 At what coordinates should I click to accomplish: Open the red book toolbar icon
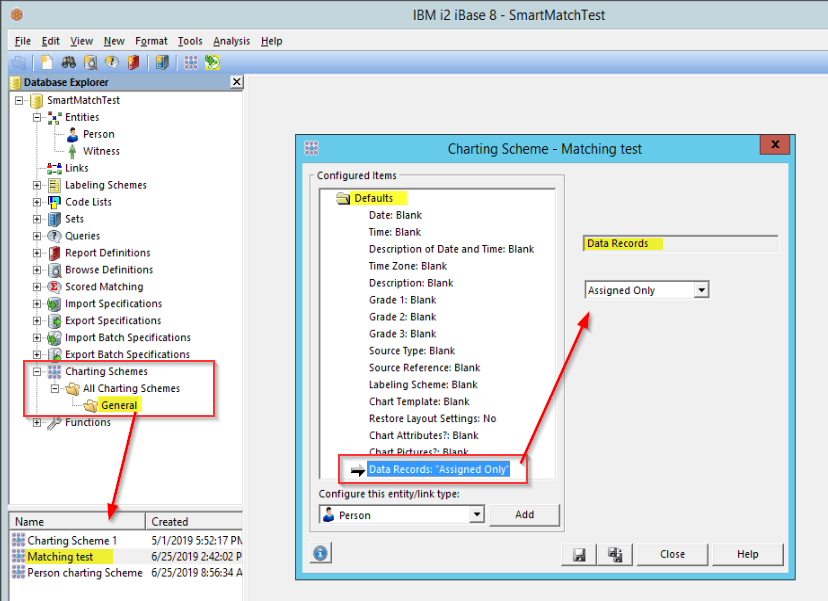pos(135,62)
